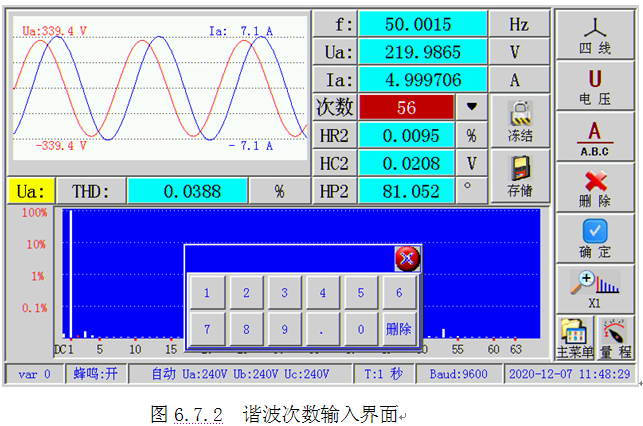
Task: Open range (量程) gauge icon
Action: coord(615,338)
